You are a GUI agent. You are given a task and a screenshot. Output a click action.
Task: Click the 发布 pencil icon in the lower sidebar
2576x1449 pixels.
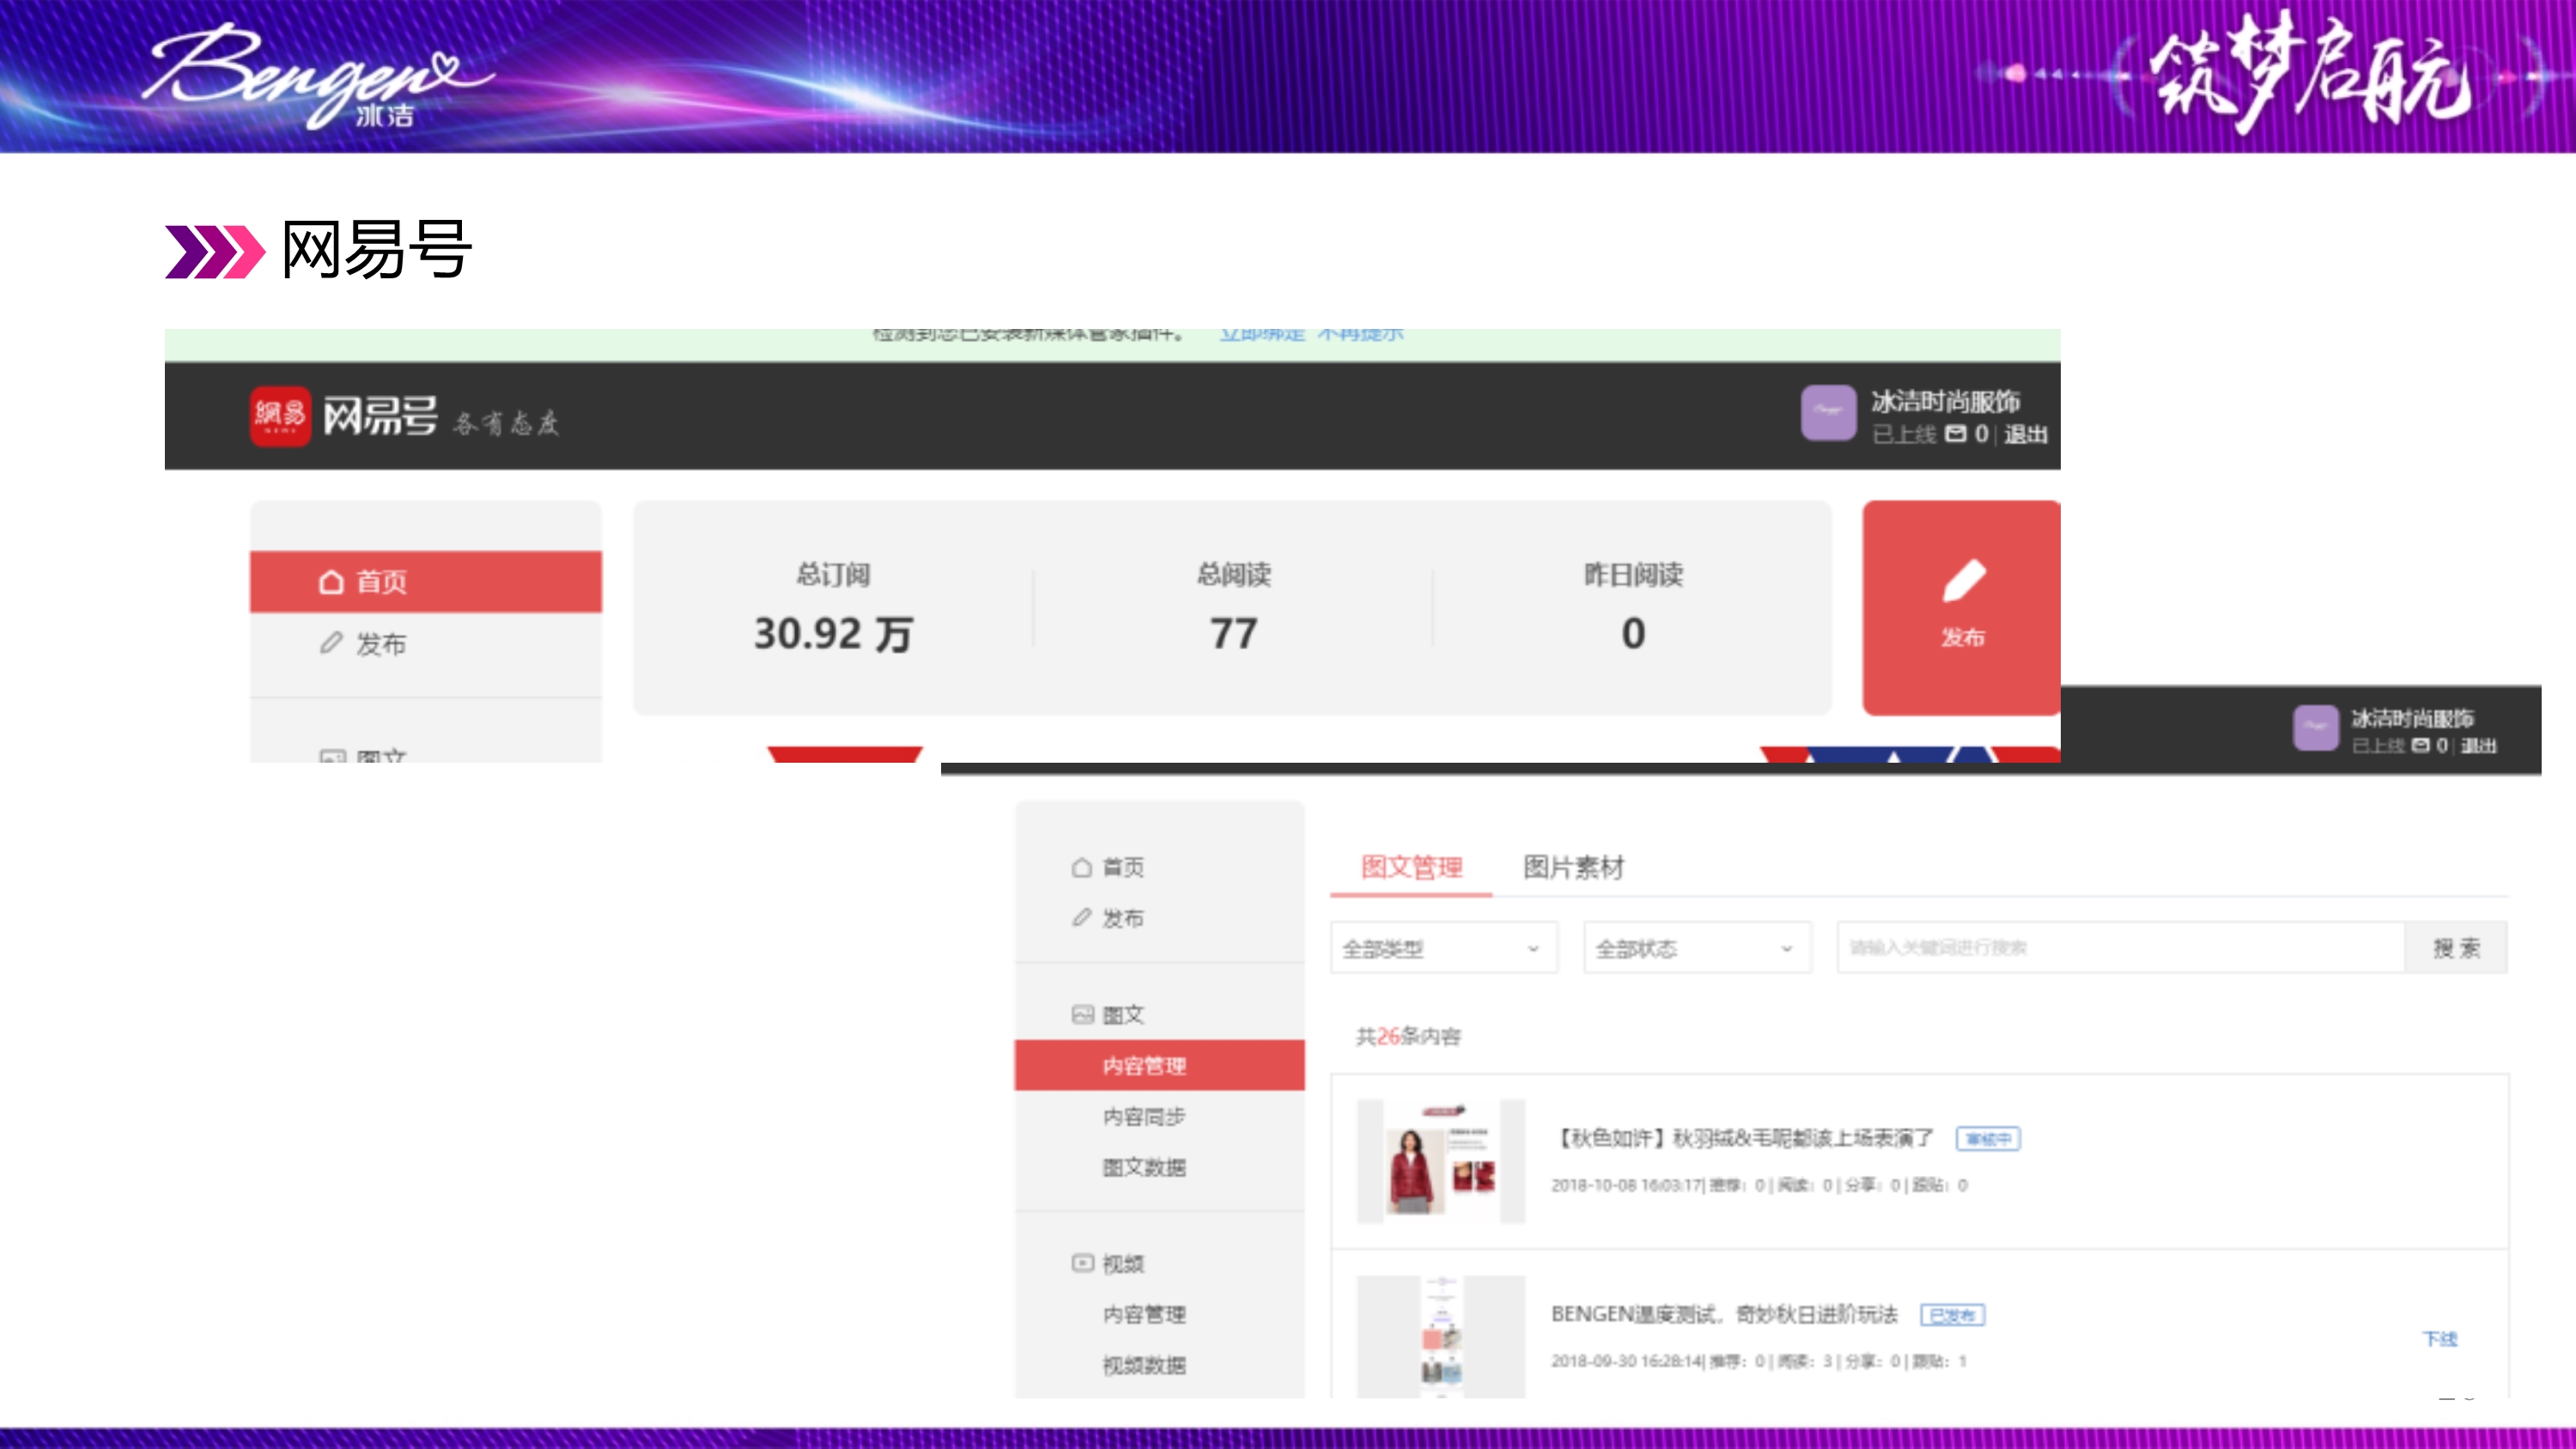(1081, 917)
